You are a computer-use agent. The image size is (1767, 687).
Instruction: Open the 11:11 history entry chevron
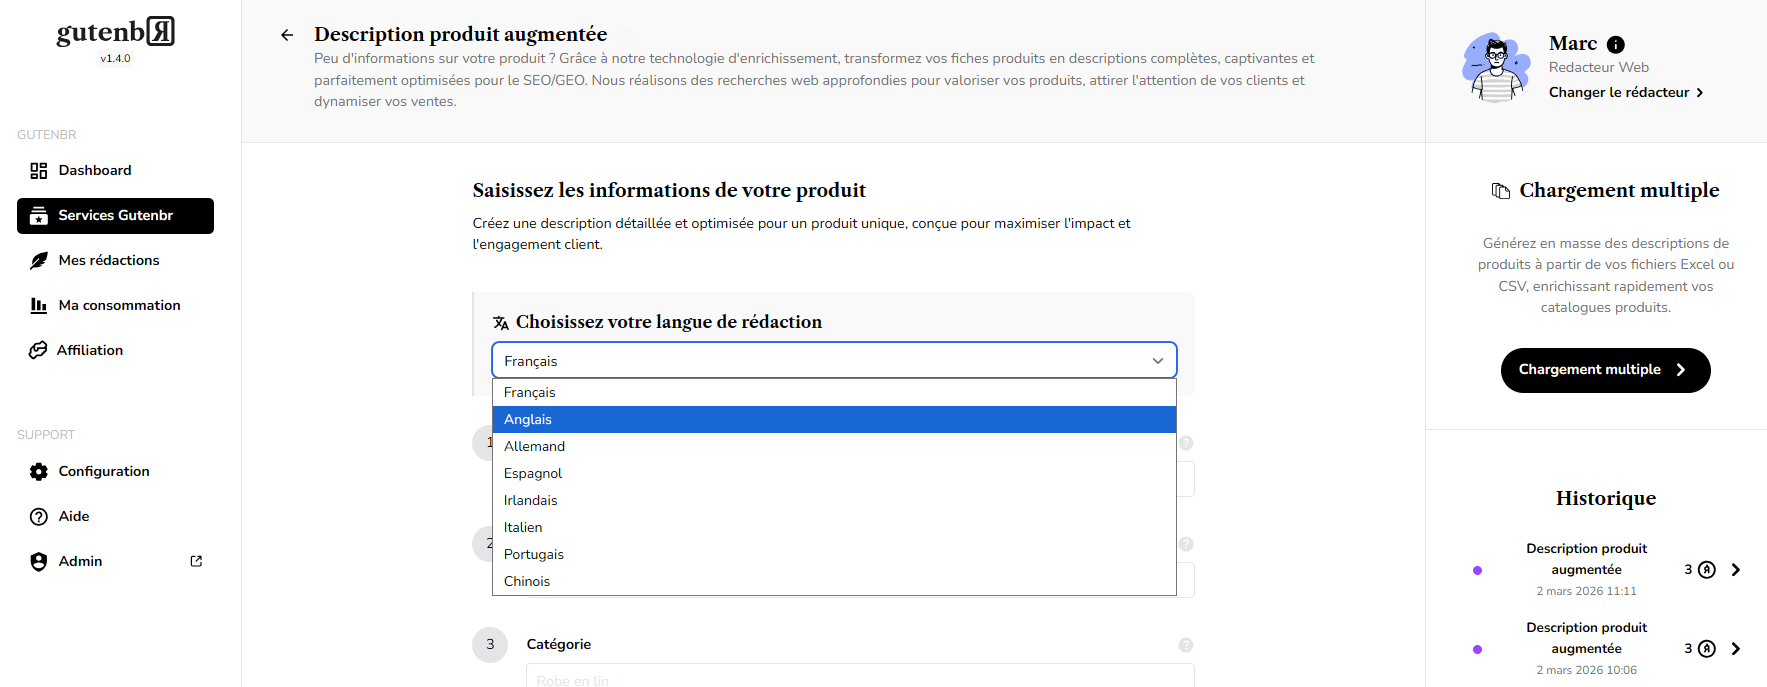pos(1735,570)
